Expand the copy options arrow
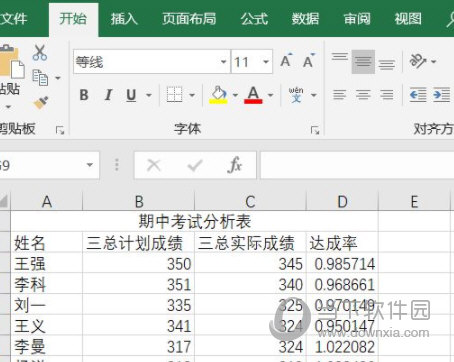 [58, 78]
